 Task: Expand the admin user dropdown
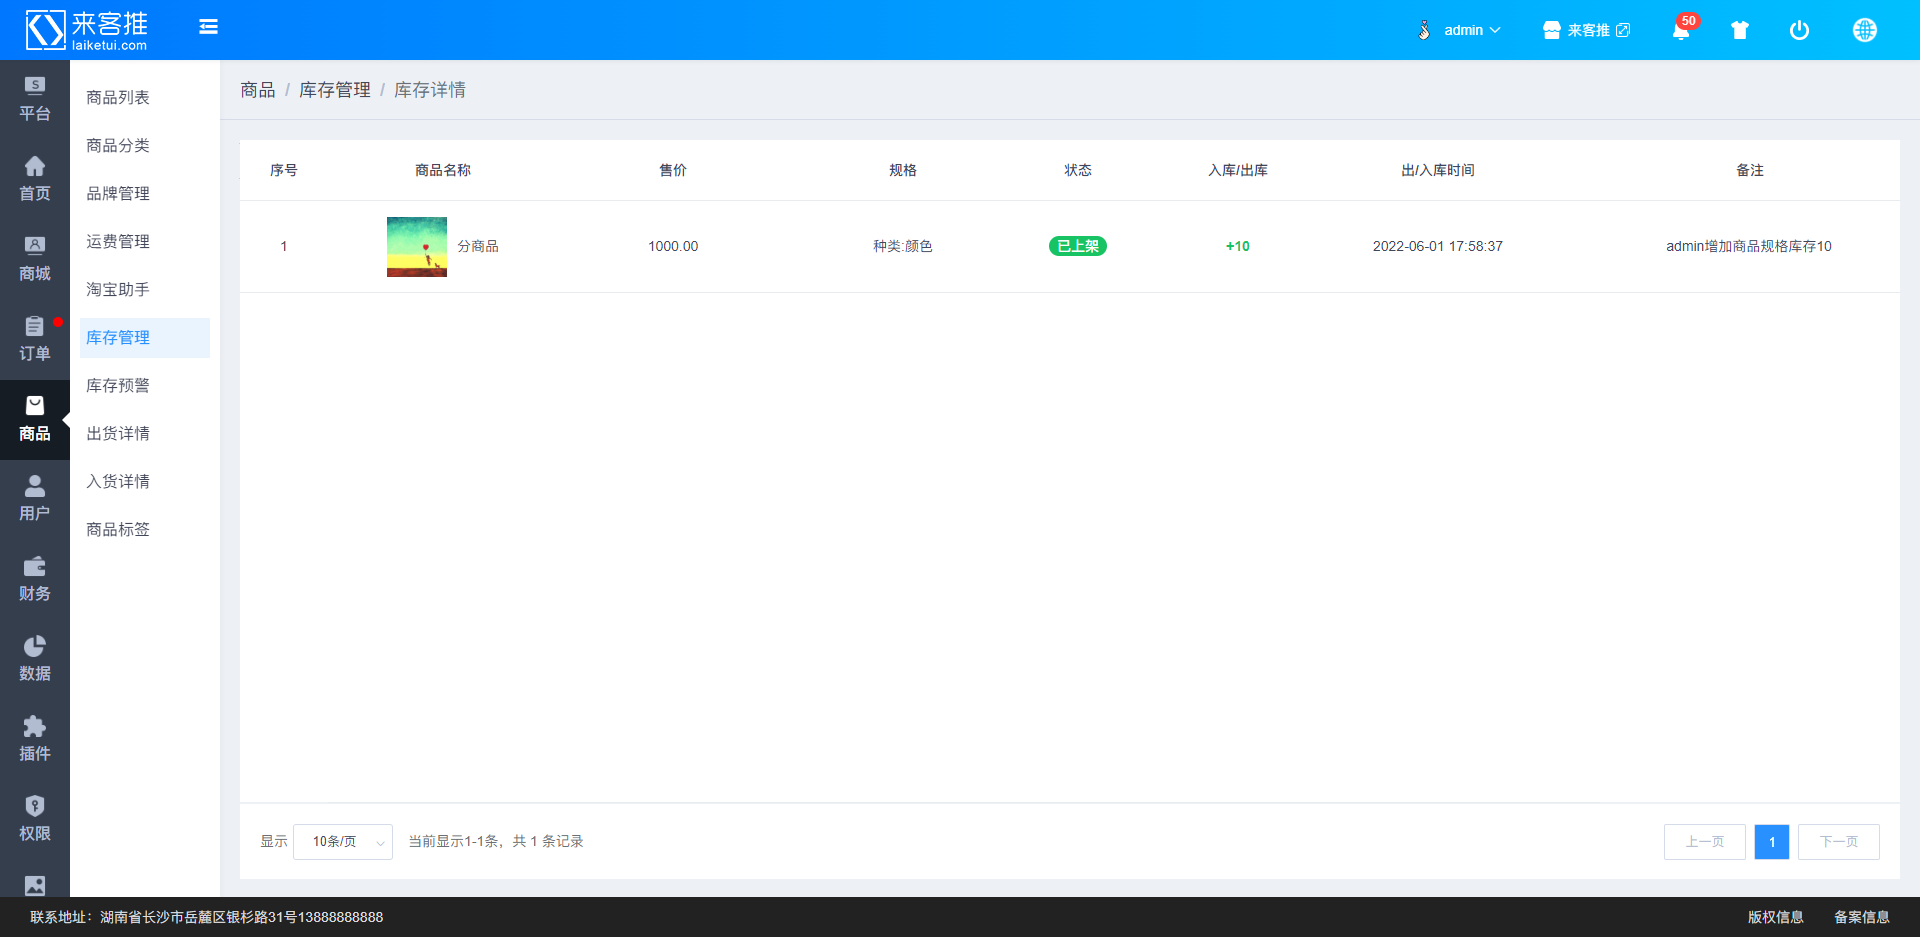[x=1459, y=30]
